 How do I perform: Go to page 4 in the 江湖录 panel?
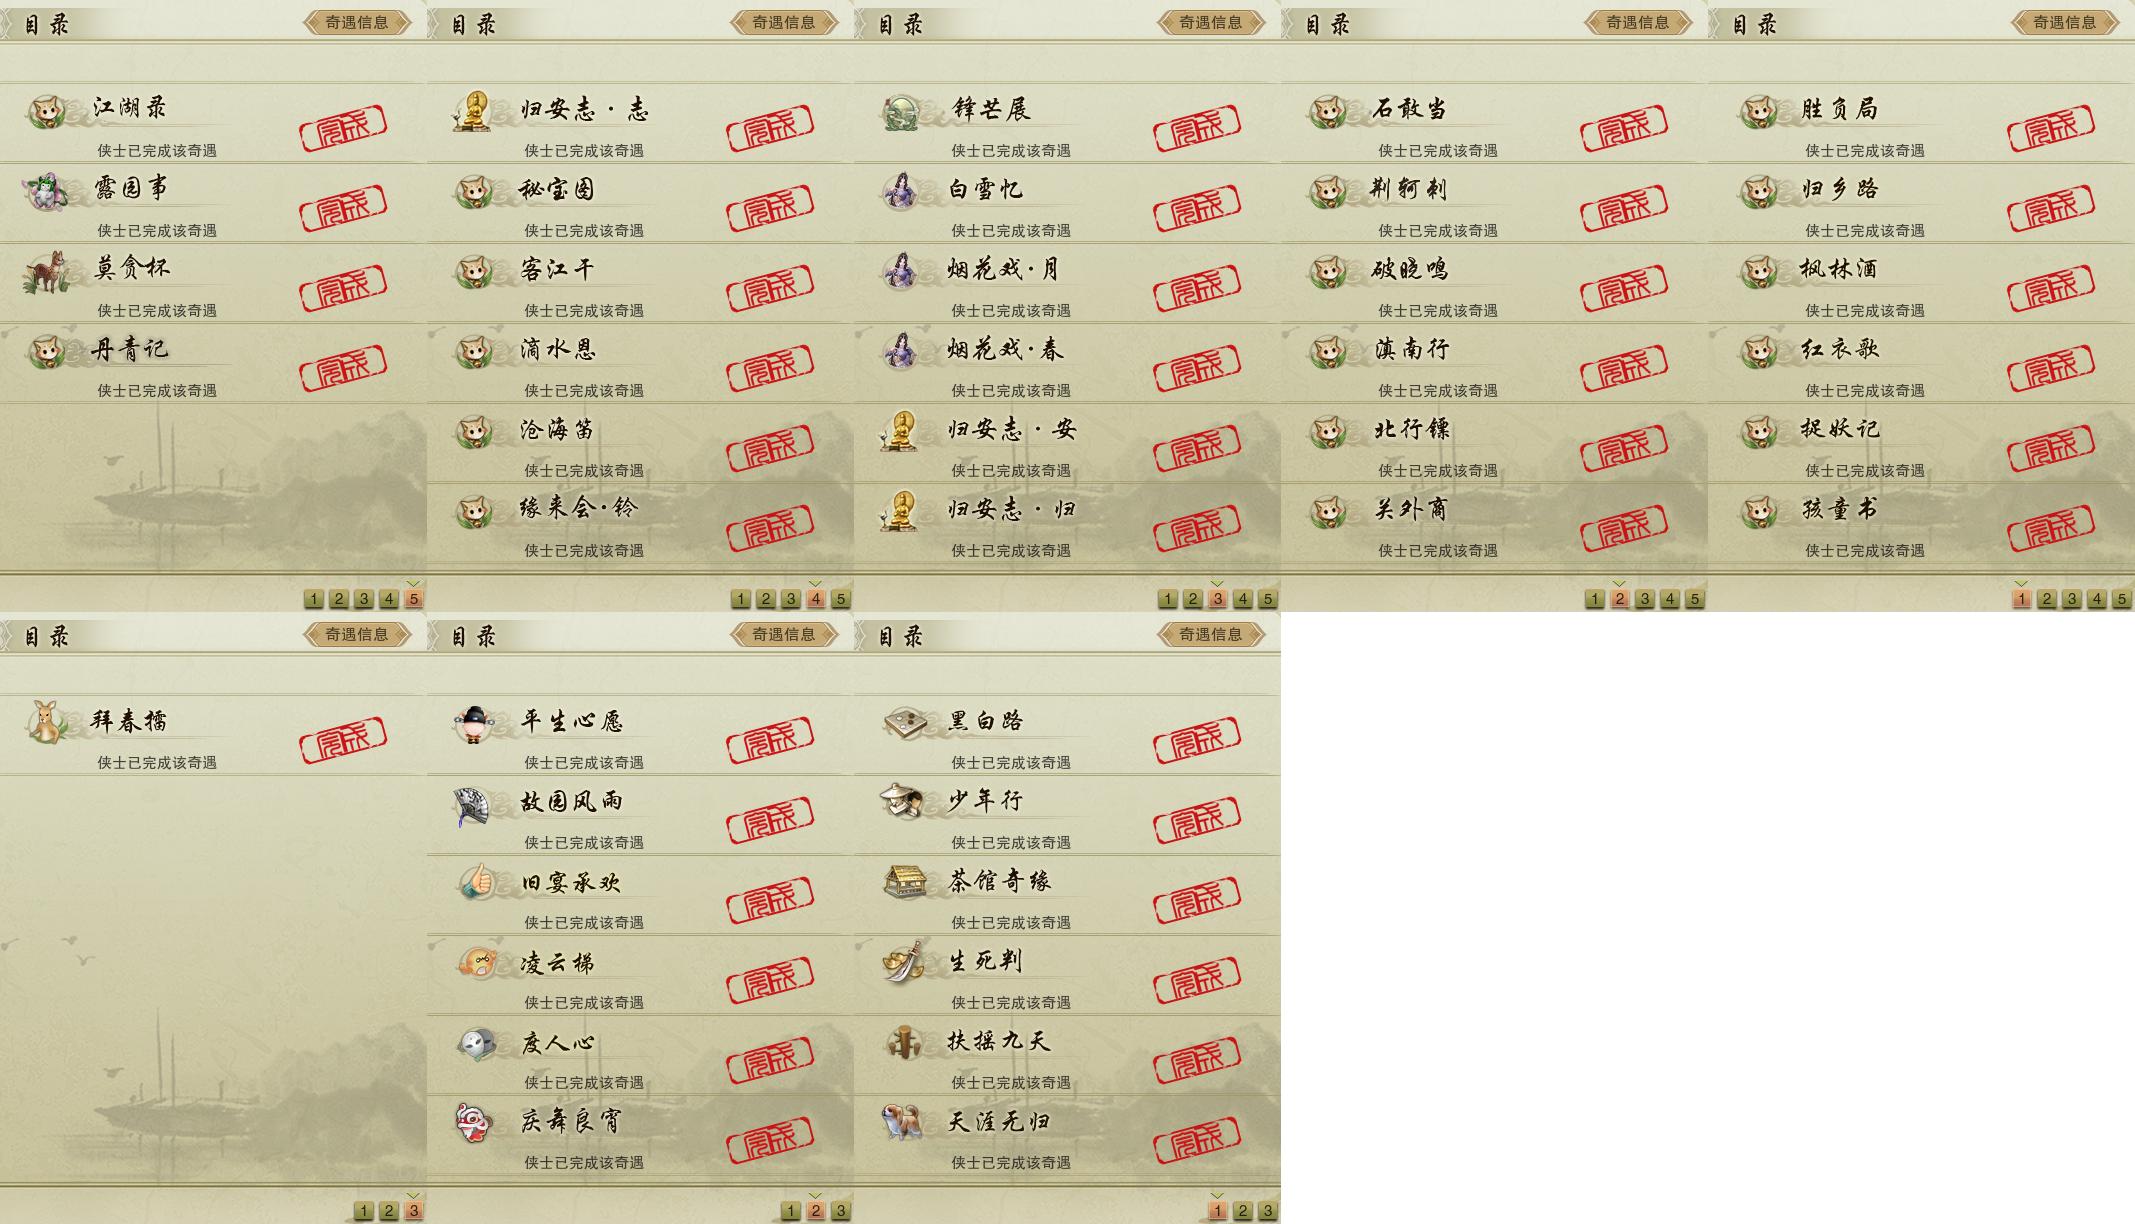coord(389,599)
